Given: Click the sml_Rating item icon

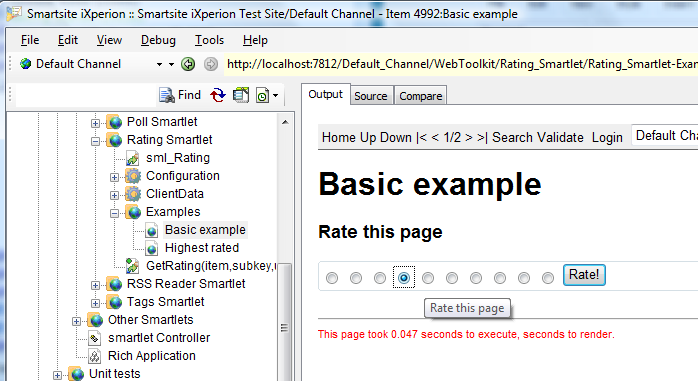Looking at the screenshot, I should [133, 158].
